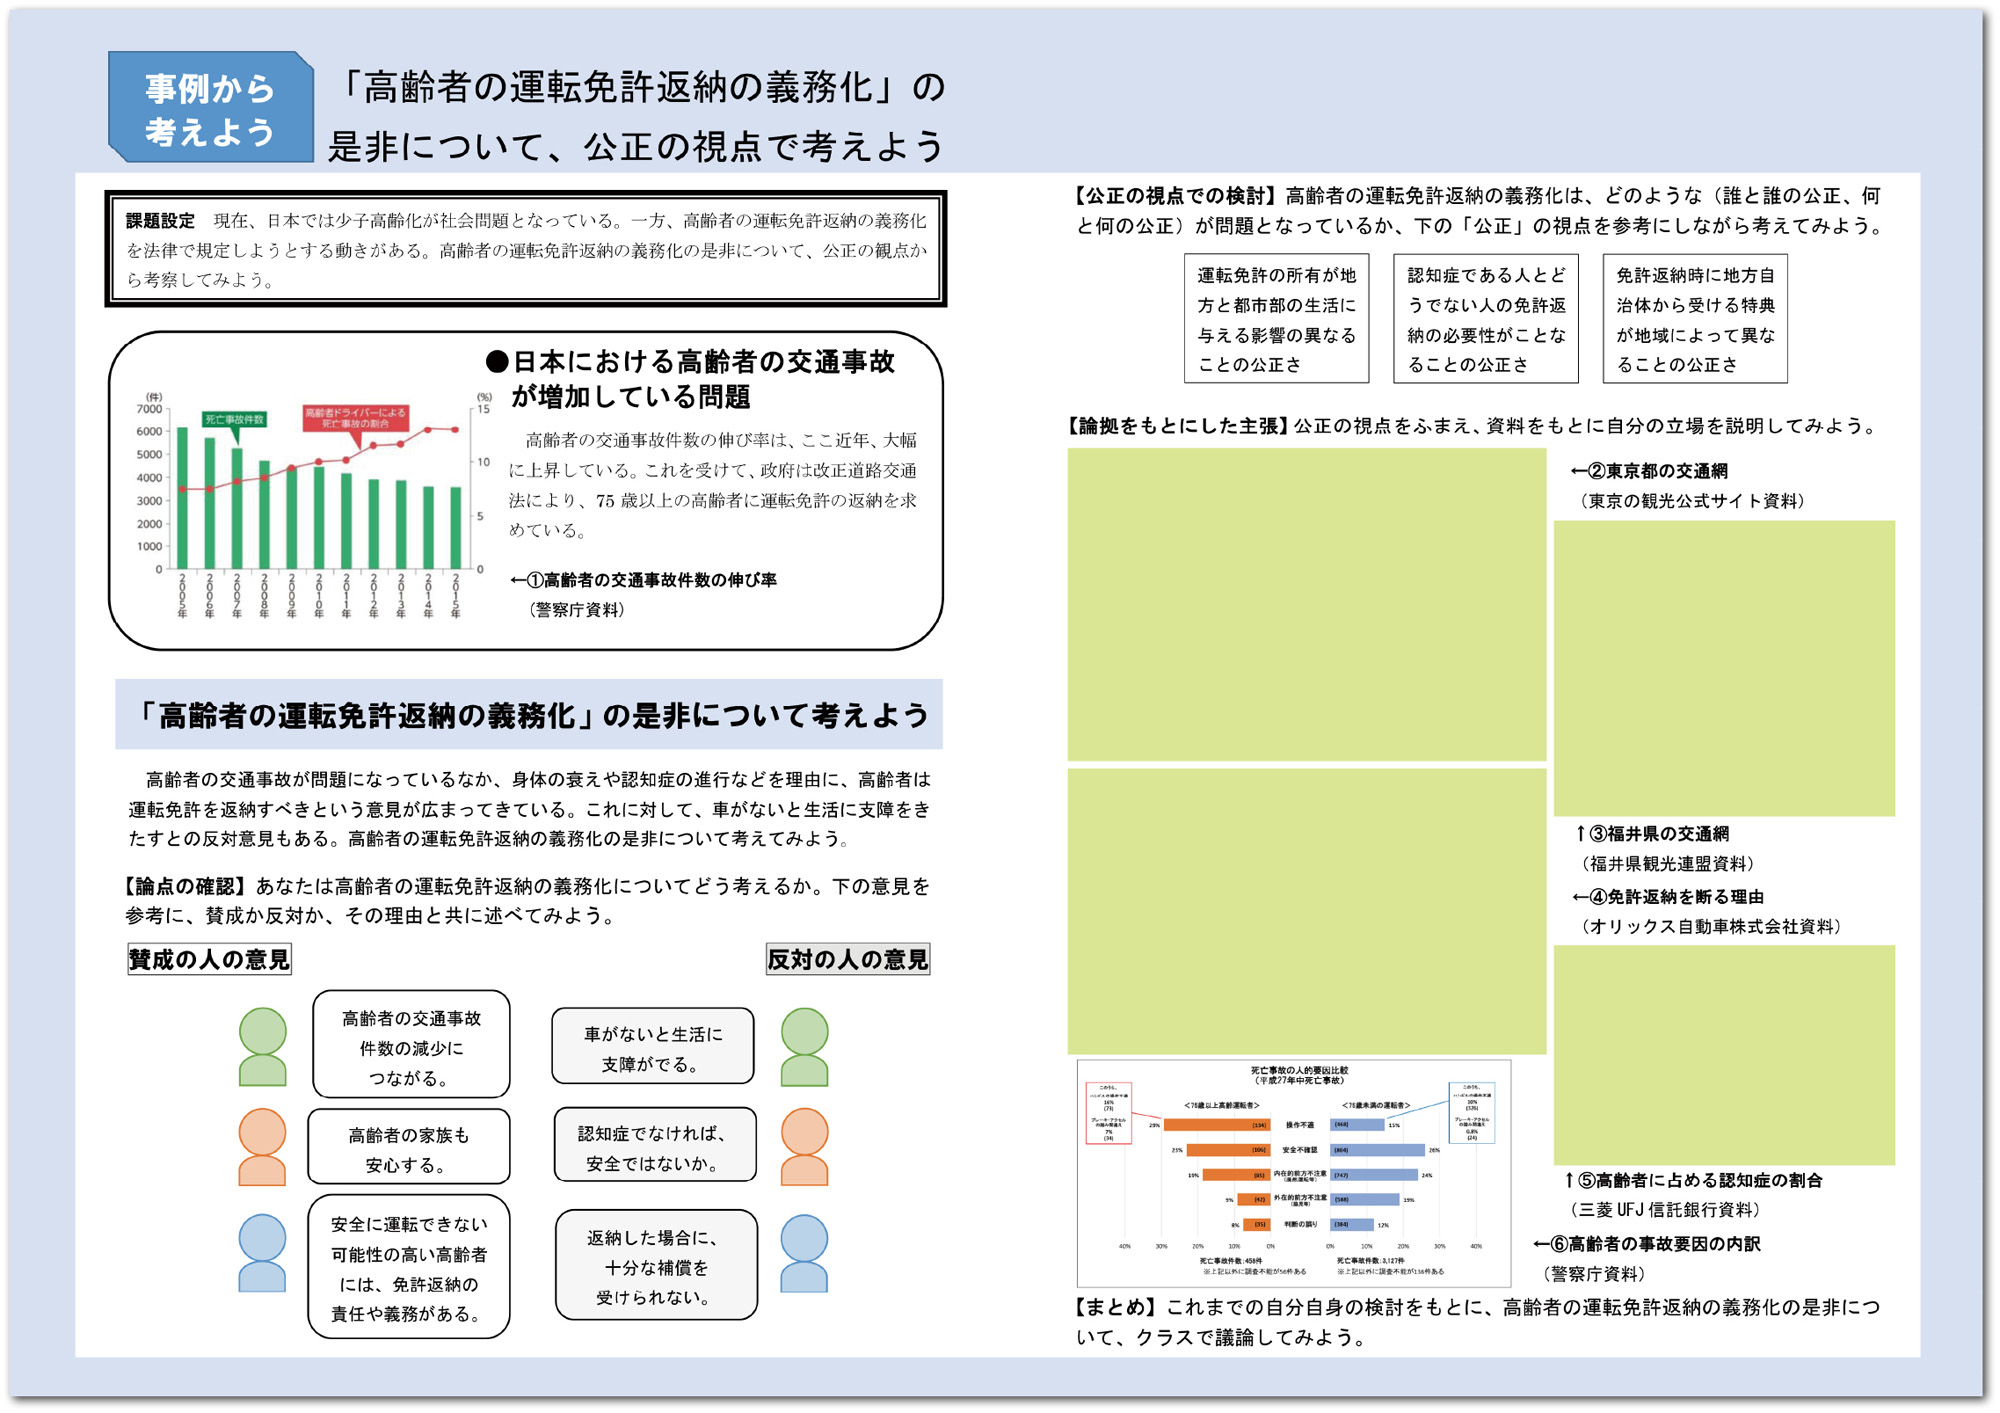
Task: Click paragraph starting 高齢者の交通事故件数の伸び率は
Action: pos(712,485)
